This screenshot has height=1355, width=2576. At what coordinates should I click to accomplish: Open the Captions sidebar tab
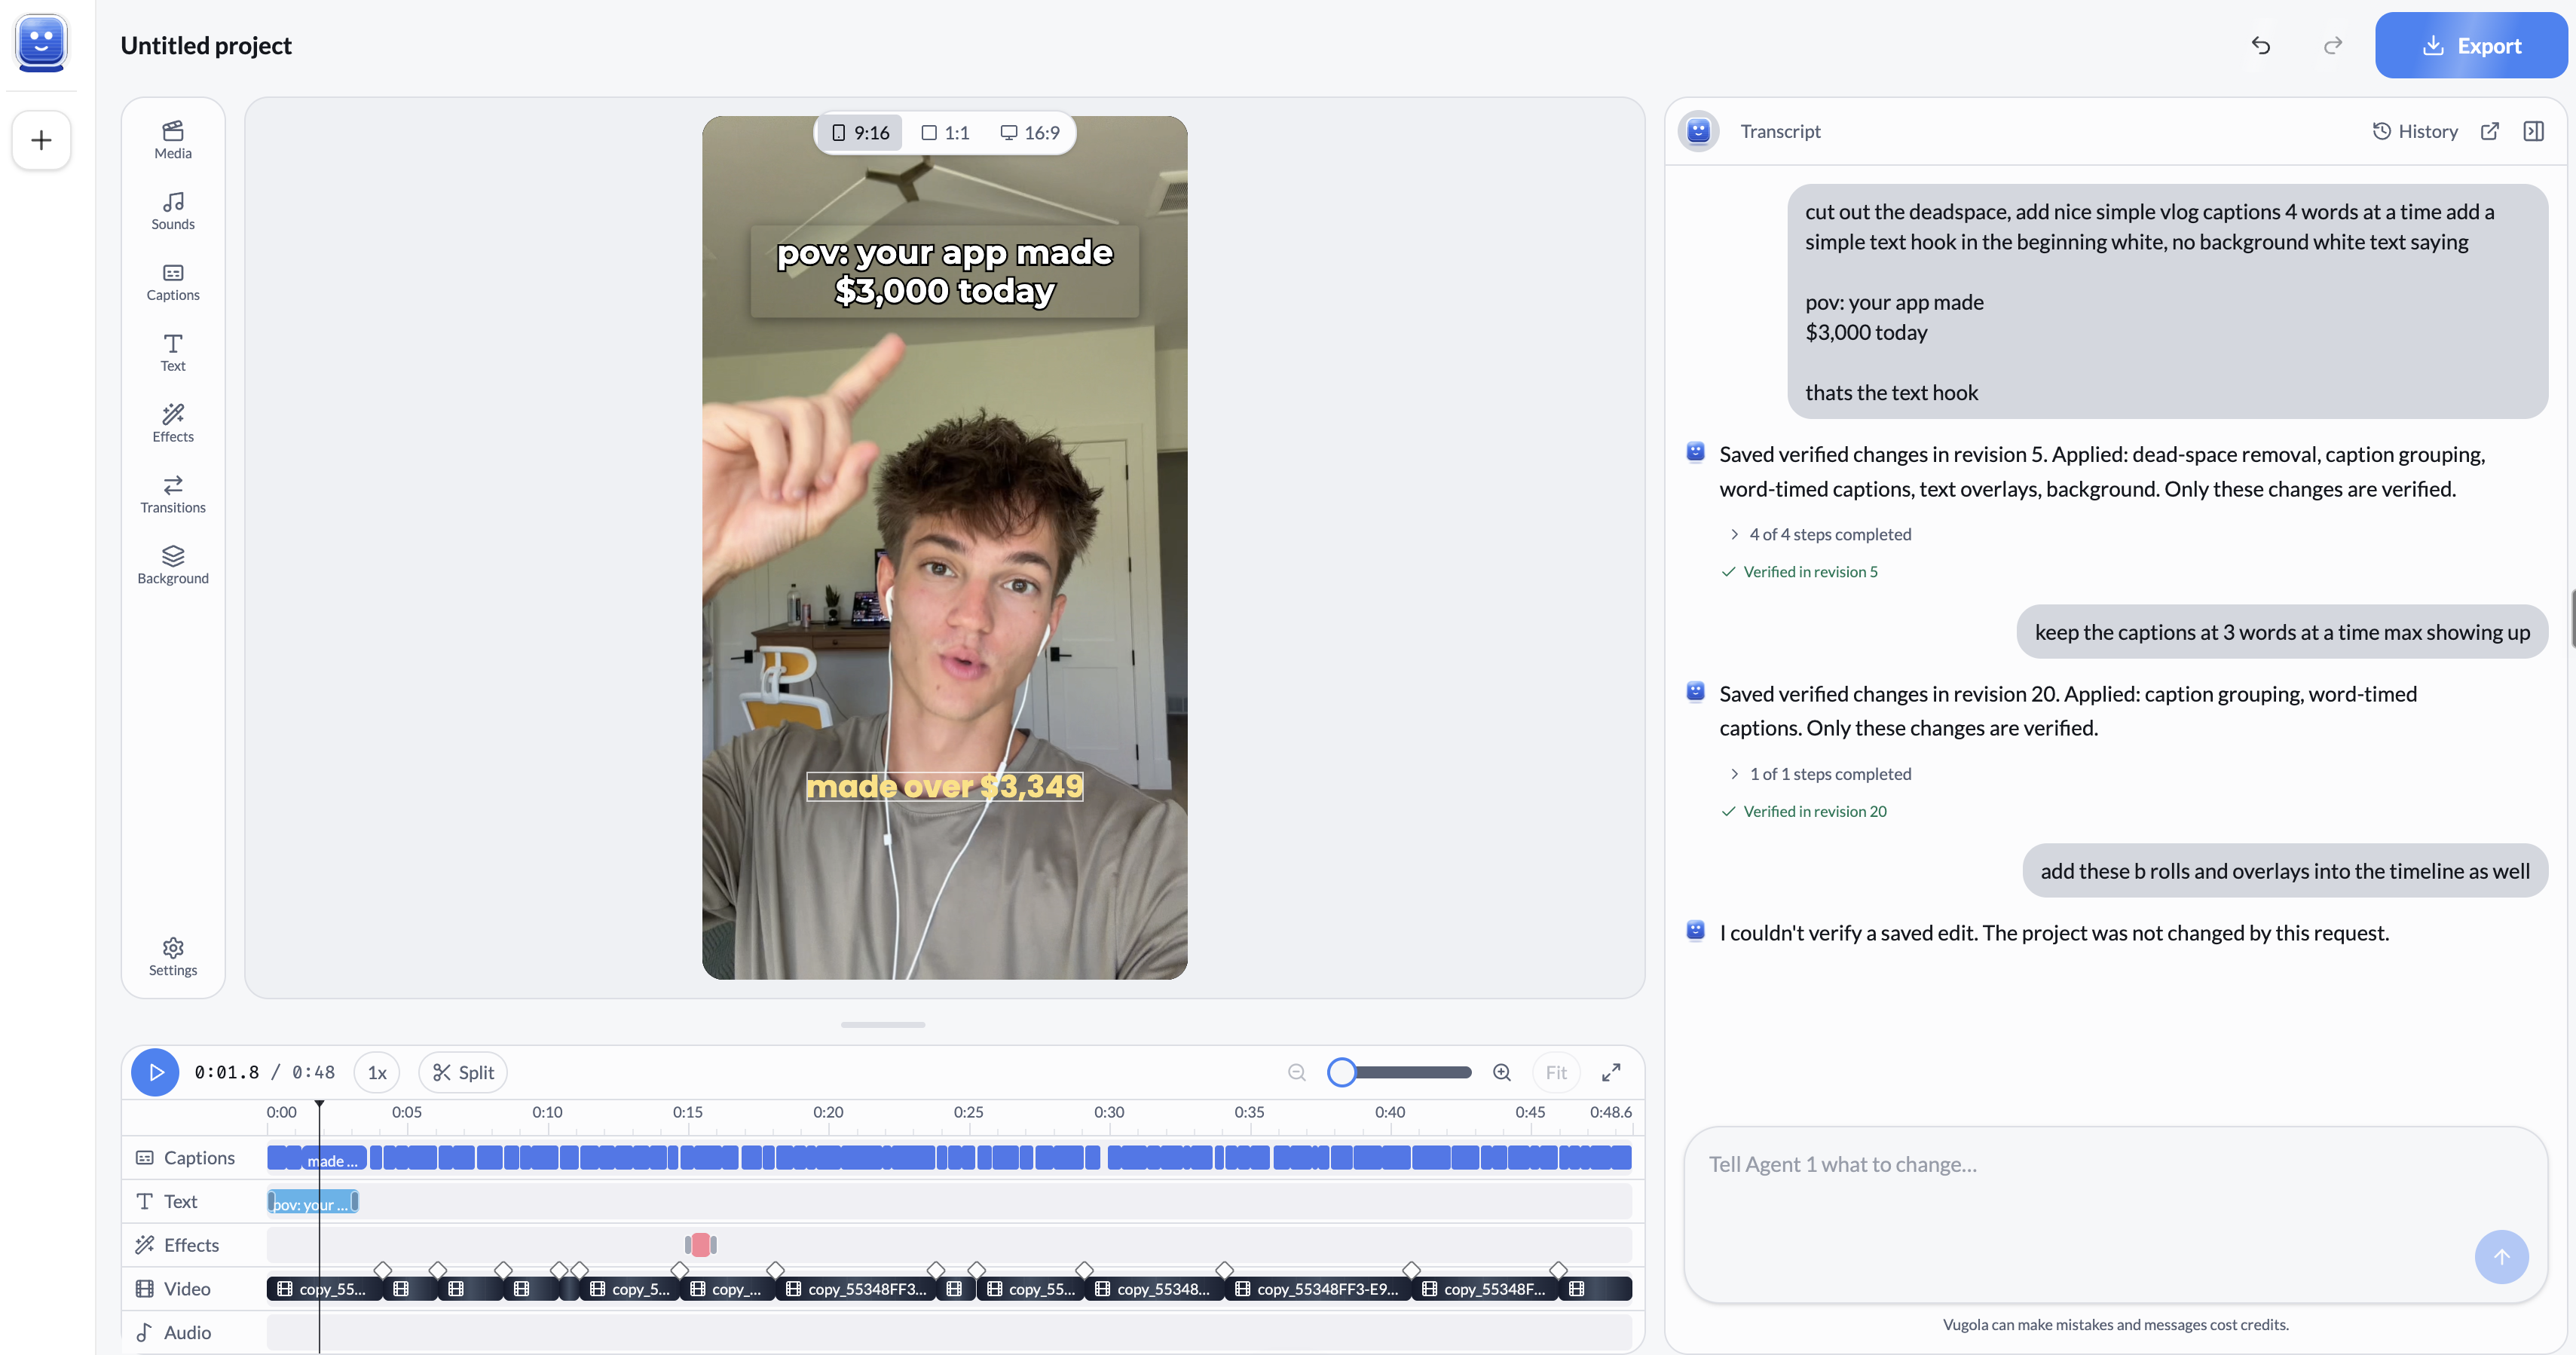(x=173, y=282)
